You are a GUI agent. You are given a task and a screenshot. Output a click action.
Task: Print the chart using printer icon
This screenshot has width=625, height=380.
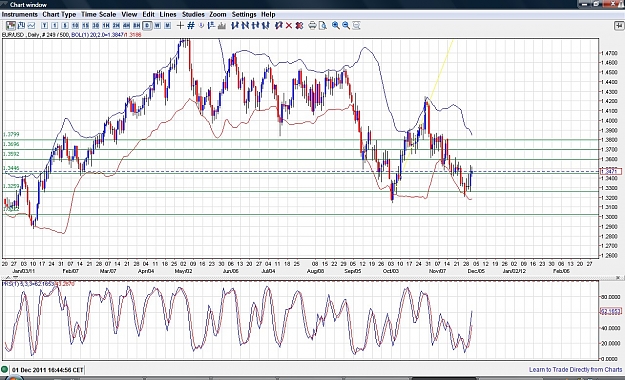click(x=312, y=26)
